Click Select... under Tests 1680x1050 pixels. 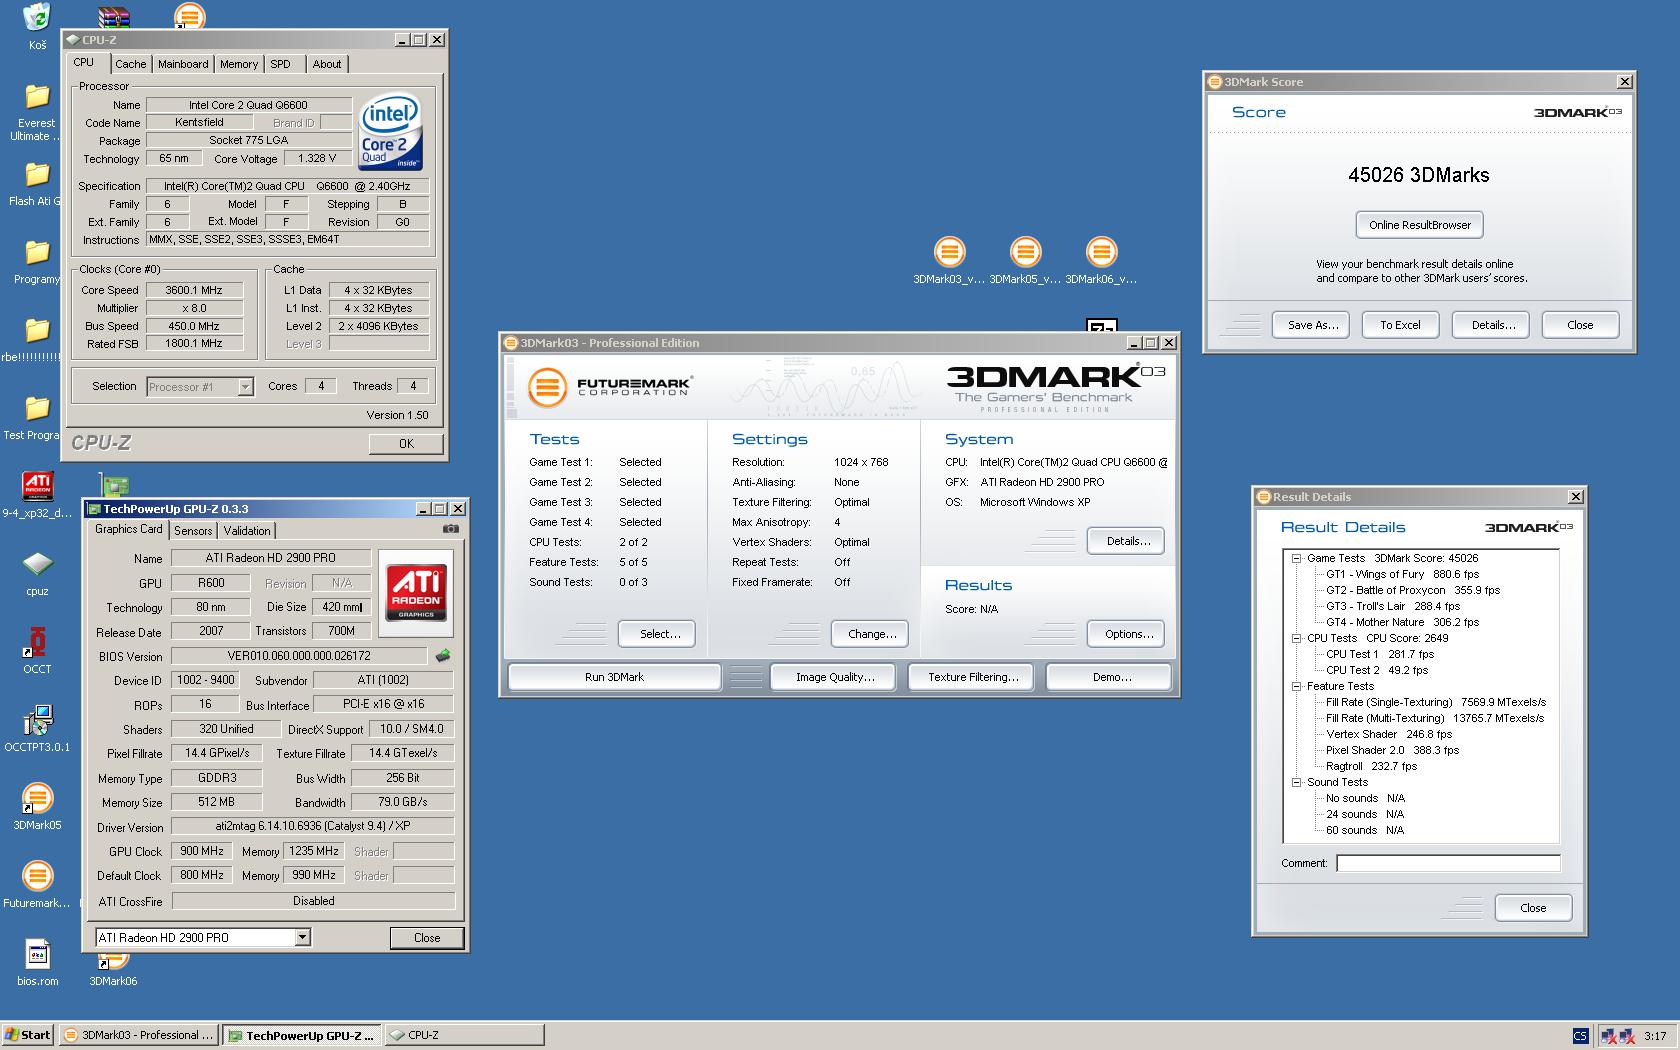point(656,634)
